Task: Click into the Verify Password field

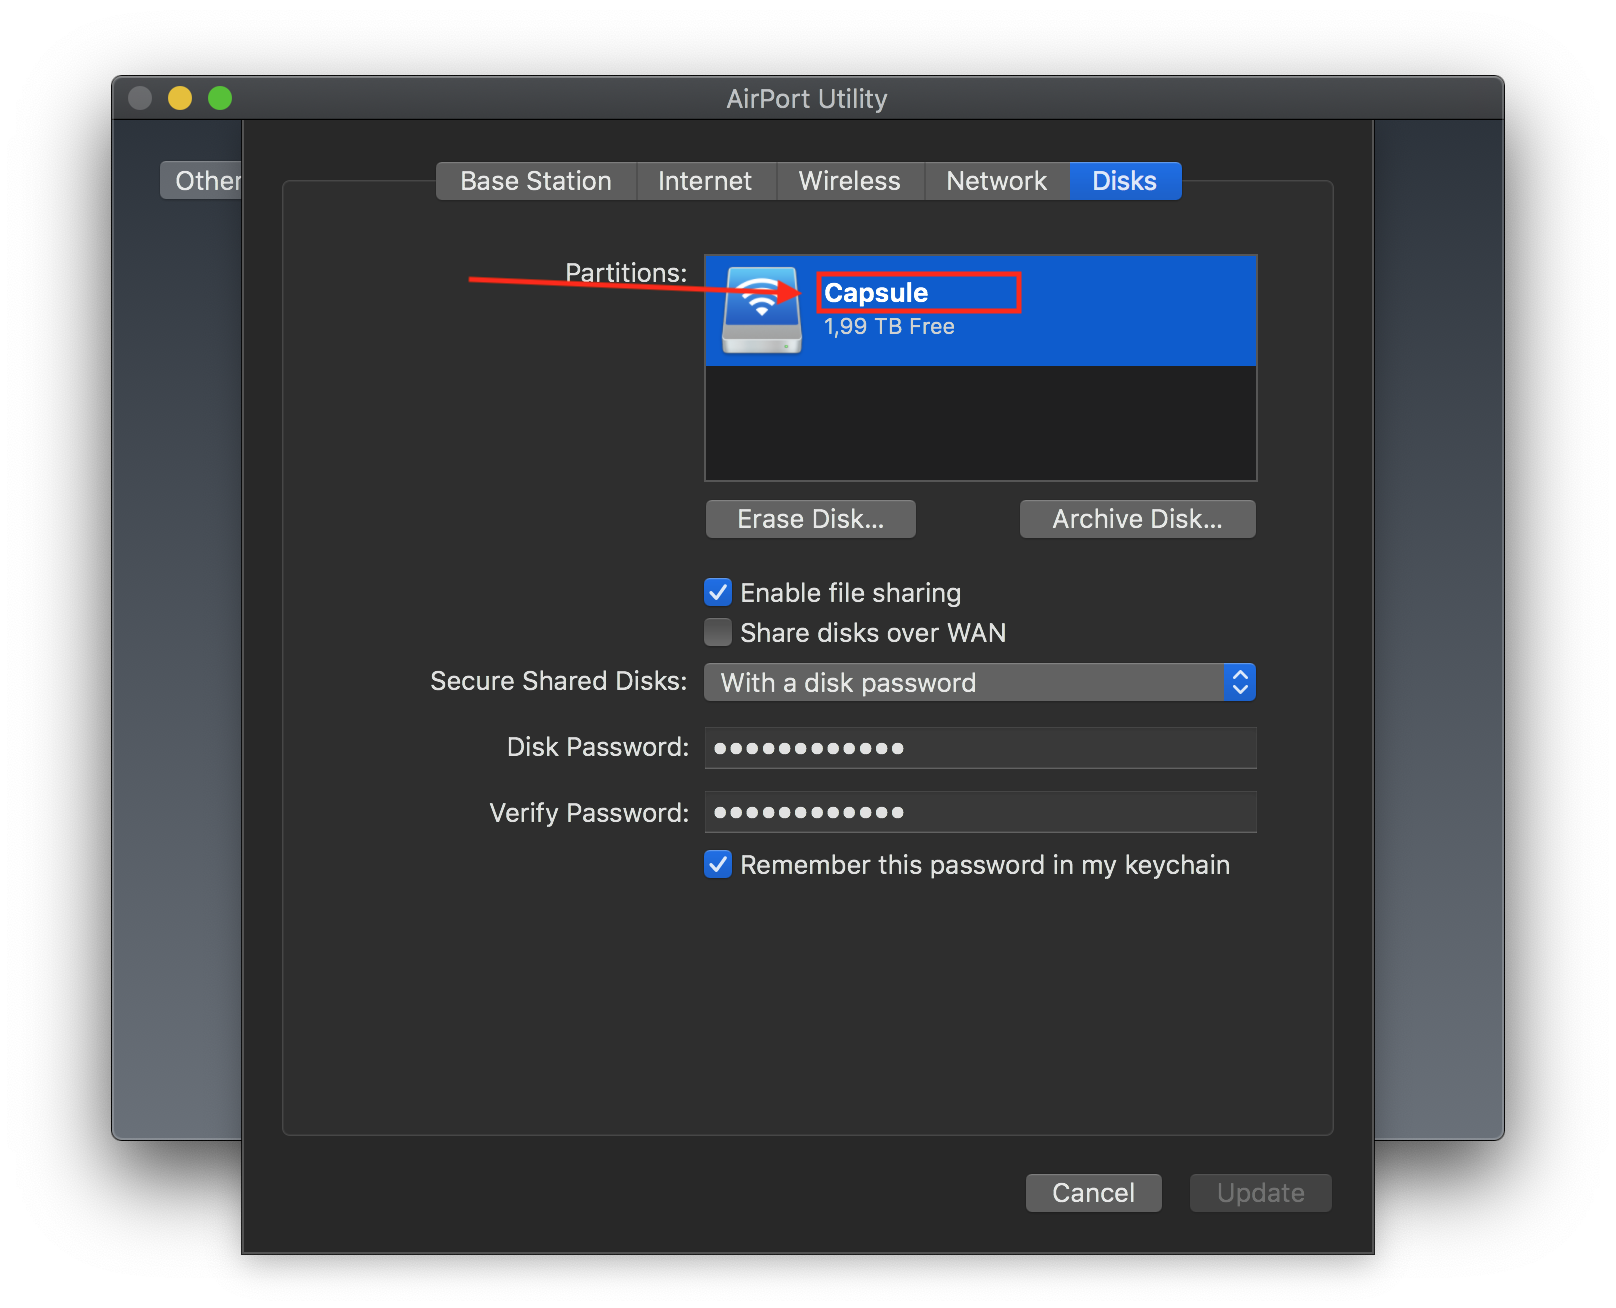Action: pos(980,812)
